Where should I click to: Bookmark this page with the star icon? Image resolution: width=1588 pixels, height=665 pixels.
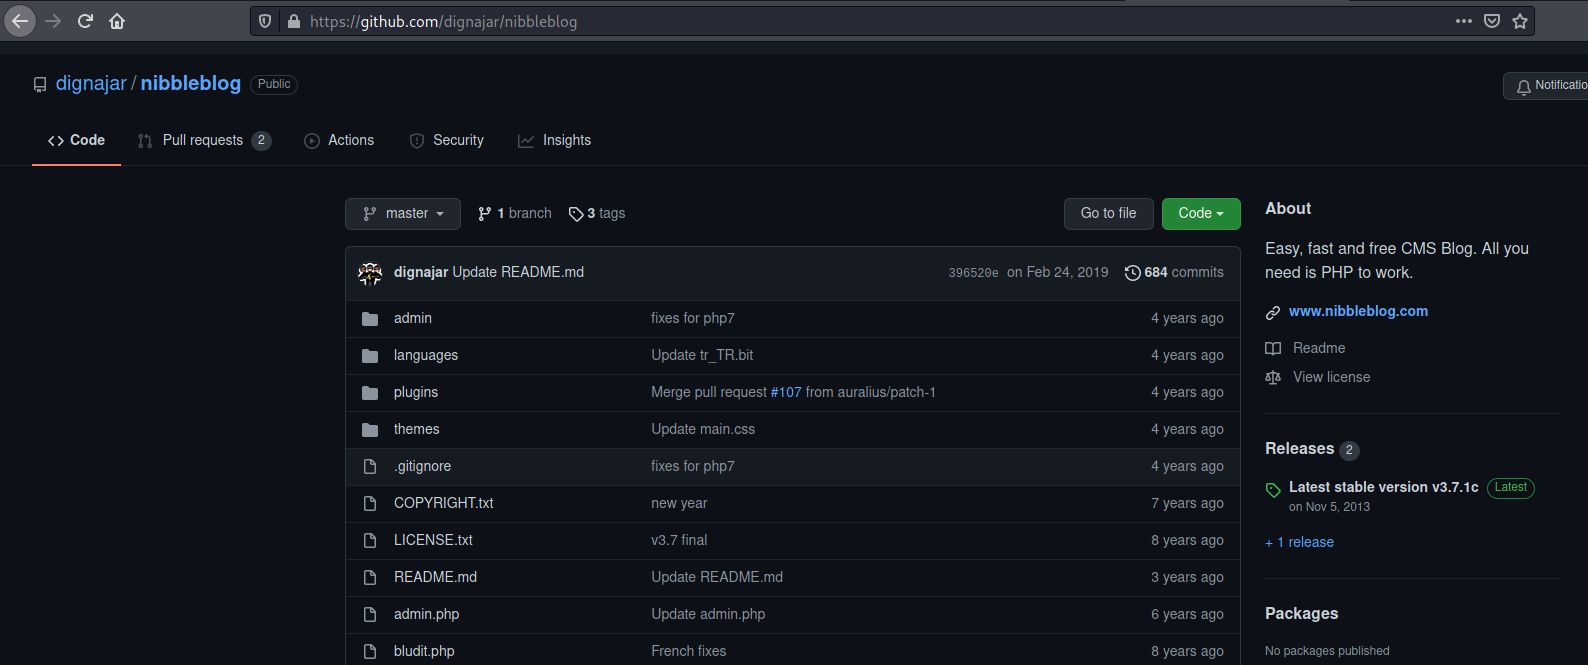(x=1520, y=21)
